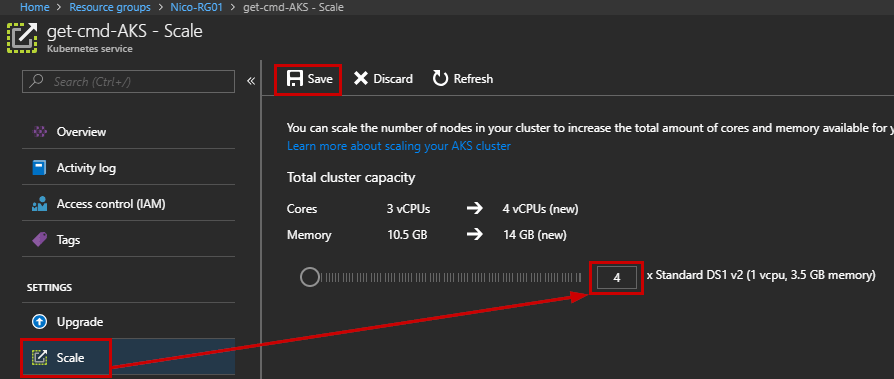
Task: Click the 'x Standard DS1 v2' node size text
Action: click(x=761, y=276)
